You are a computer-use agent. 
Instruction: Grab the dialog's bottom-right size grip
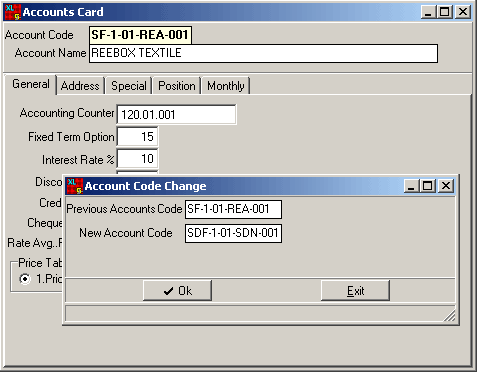coord(450,316)
